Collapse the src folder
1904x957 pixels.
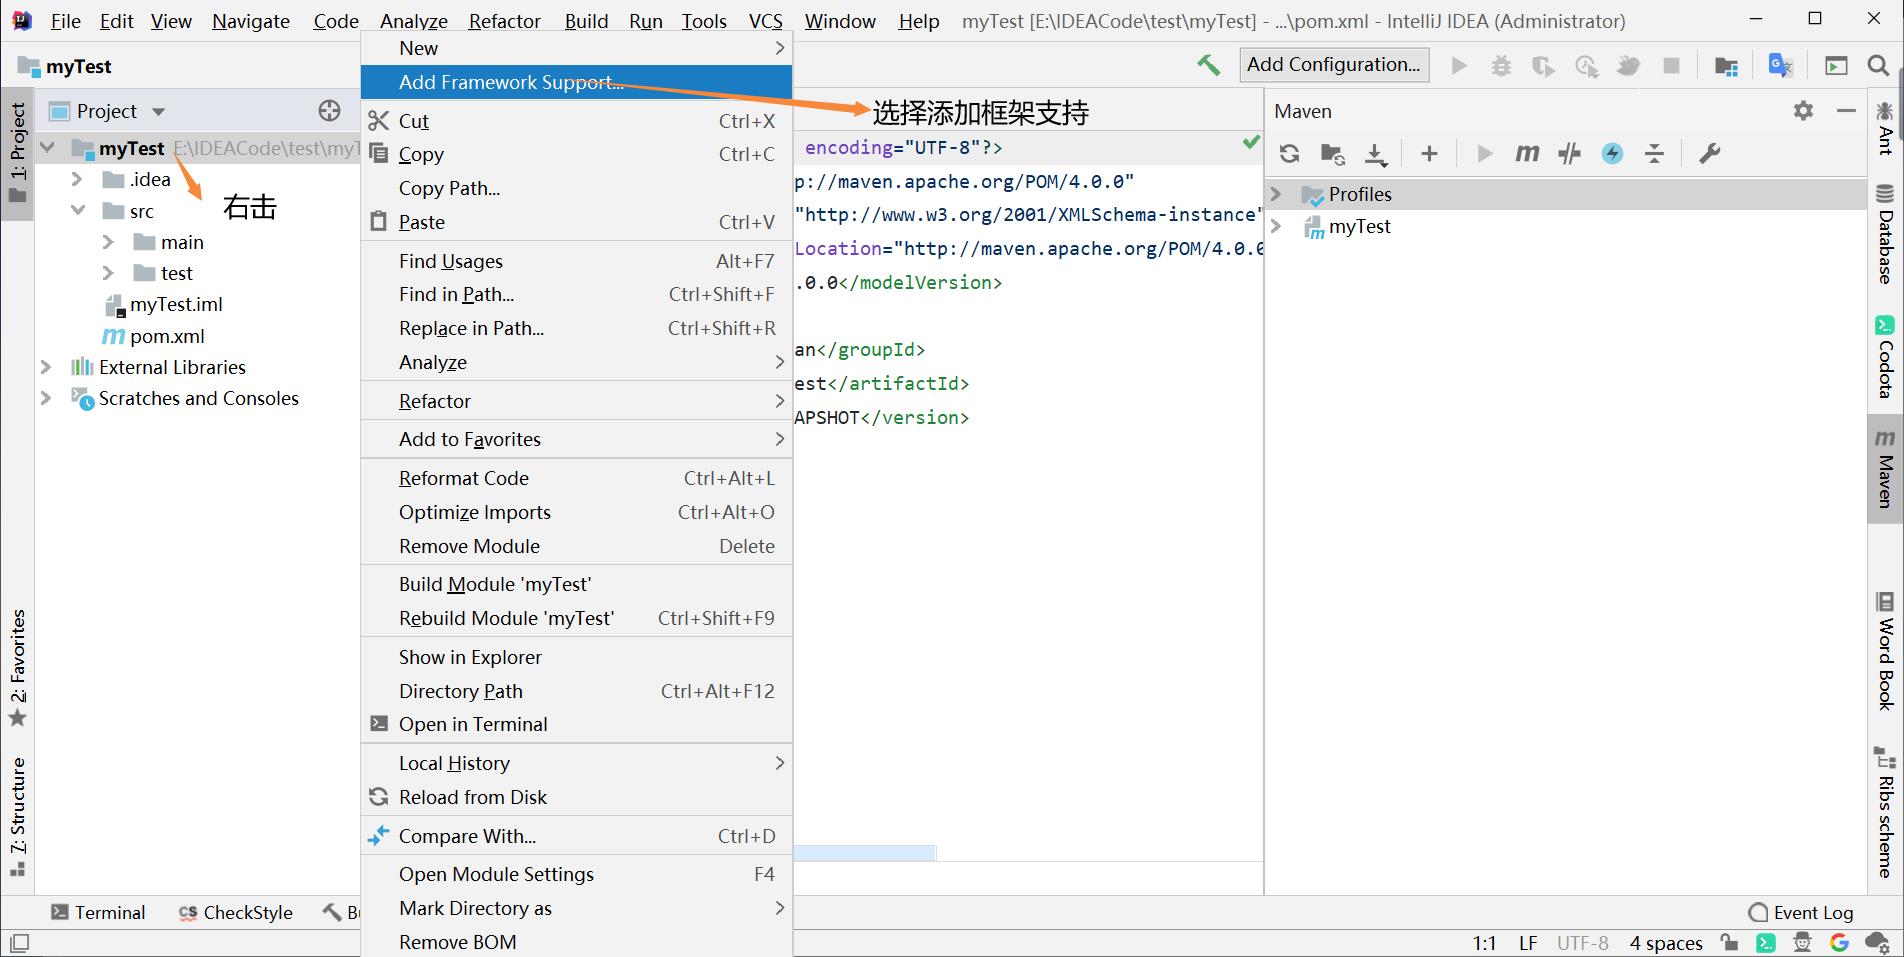[77, 211]
